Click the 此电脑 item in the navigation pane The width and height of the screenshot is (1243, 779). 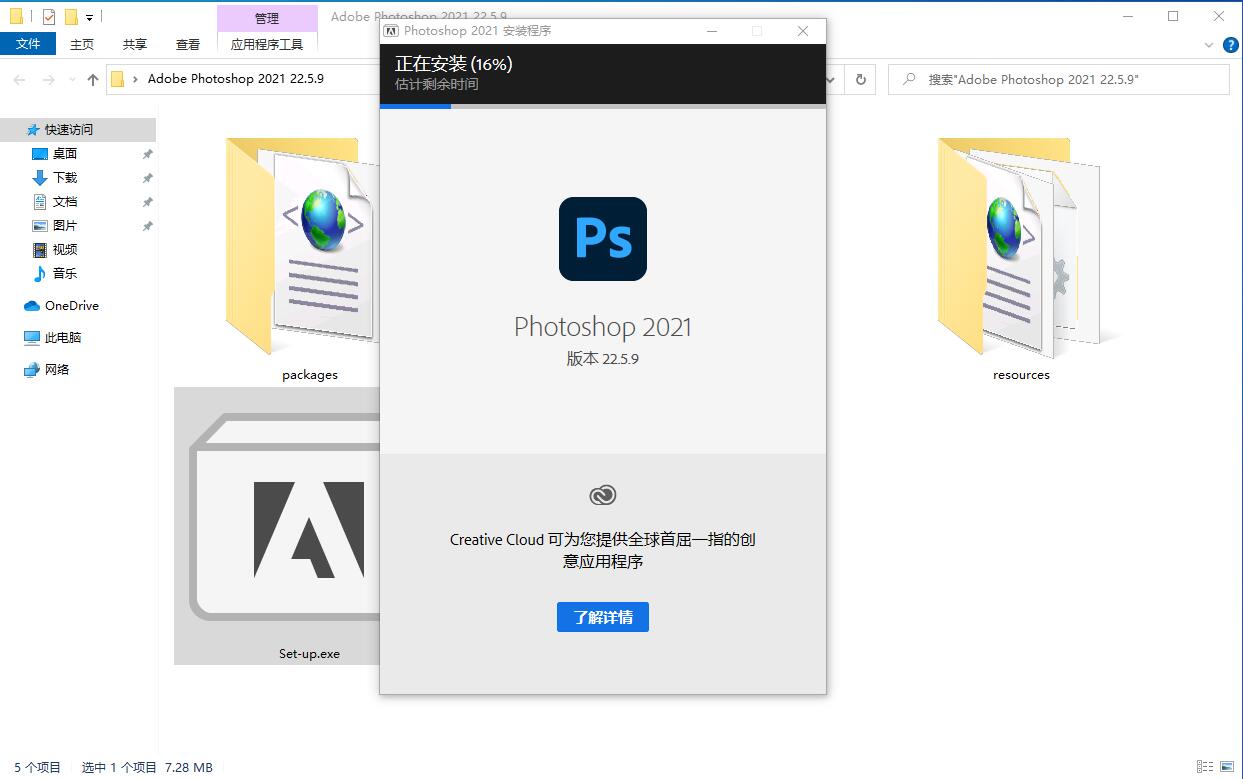[62, 337]
